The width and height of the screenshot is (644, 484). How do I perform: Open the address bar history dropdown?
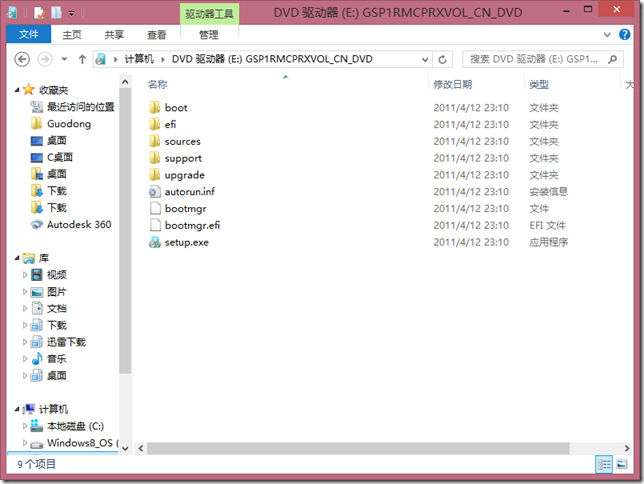425,60
